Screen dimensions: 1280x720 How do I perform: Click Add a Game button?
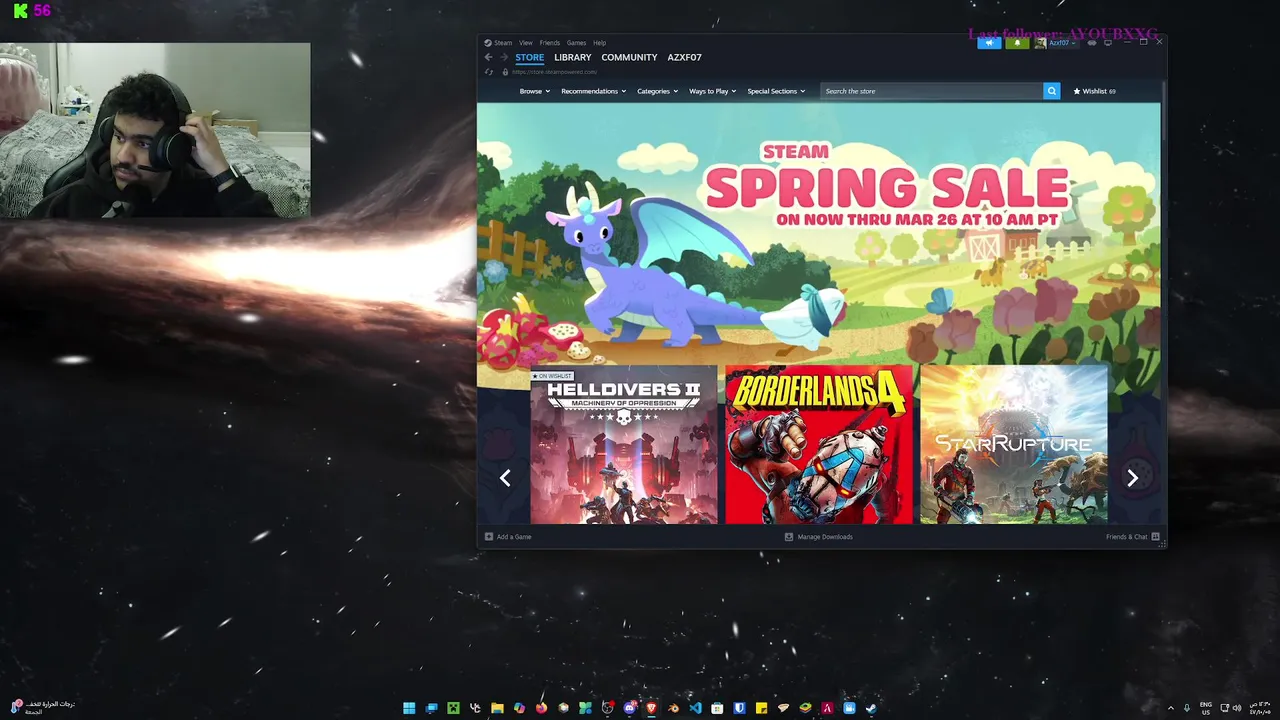tap(508, 537)
